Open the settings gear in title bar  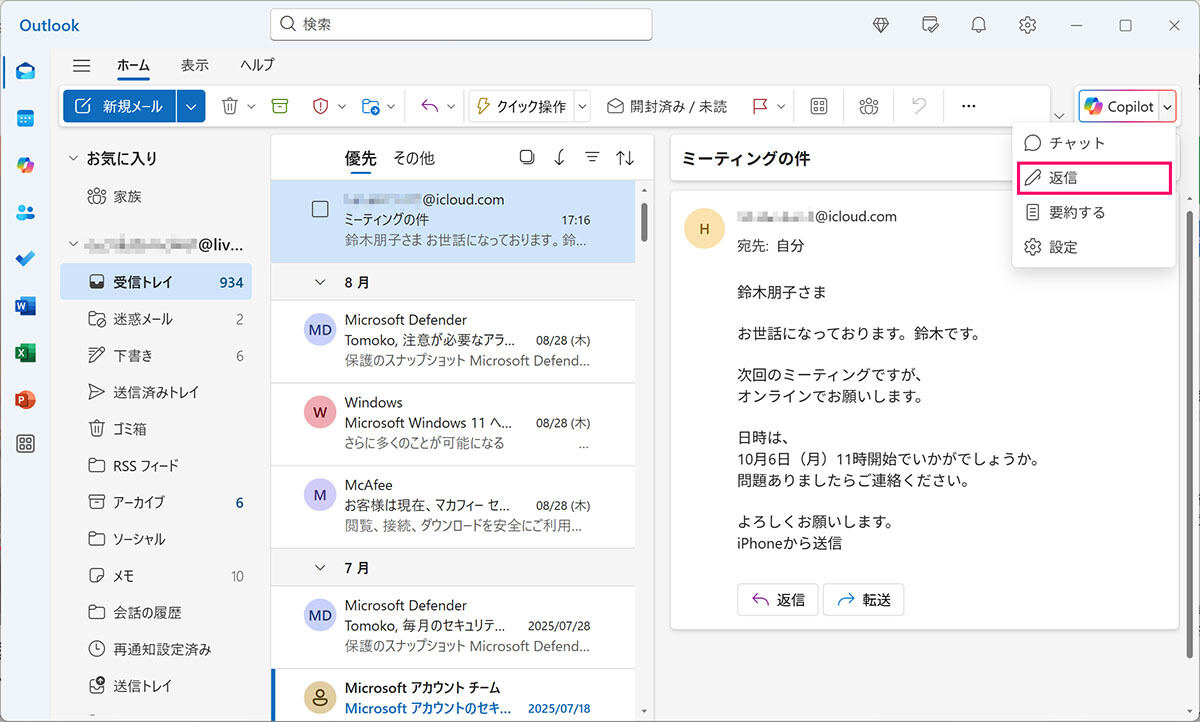(1027, 25)
